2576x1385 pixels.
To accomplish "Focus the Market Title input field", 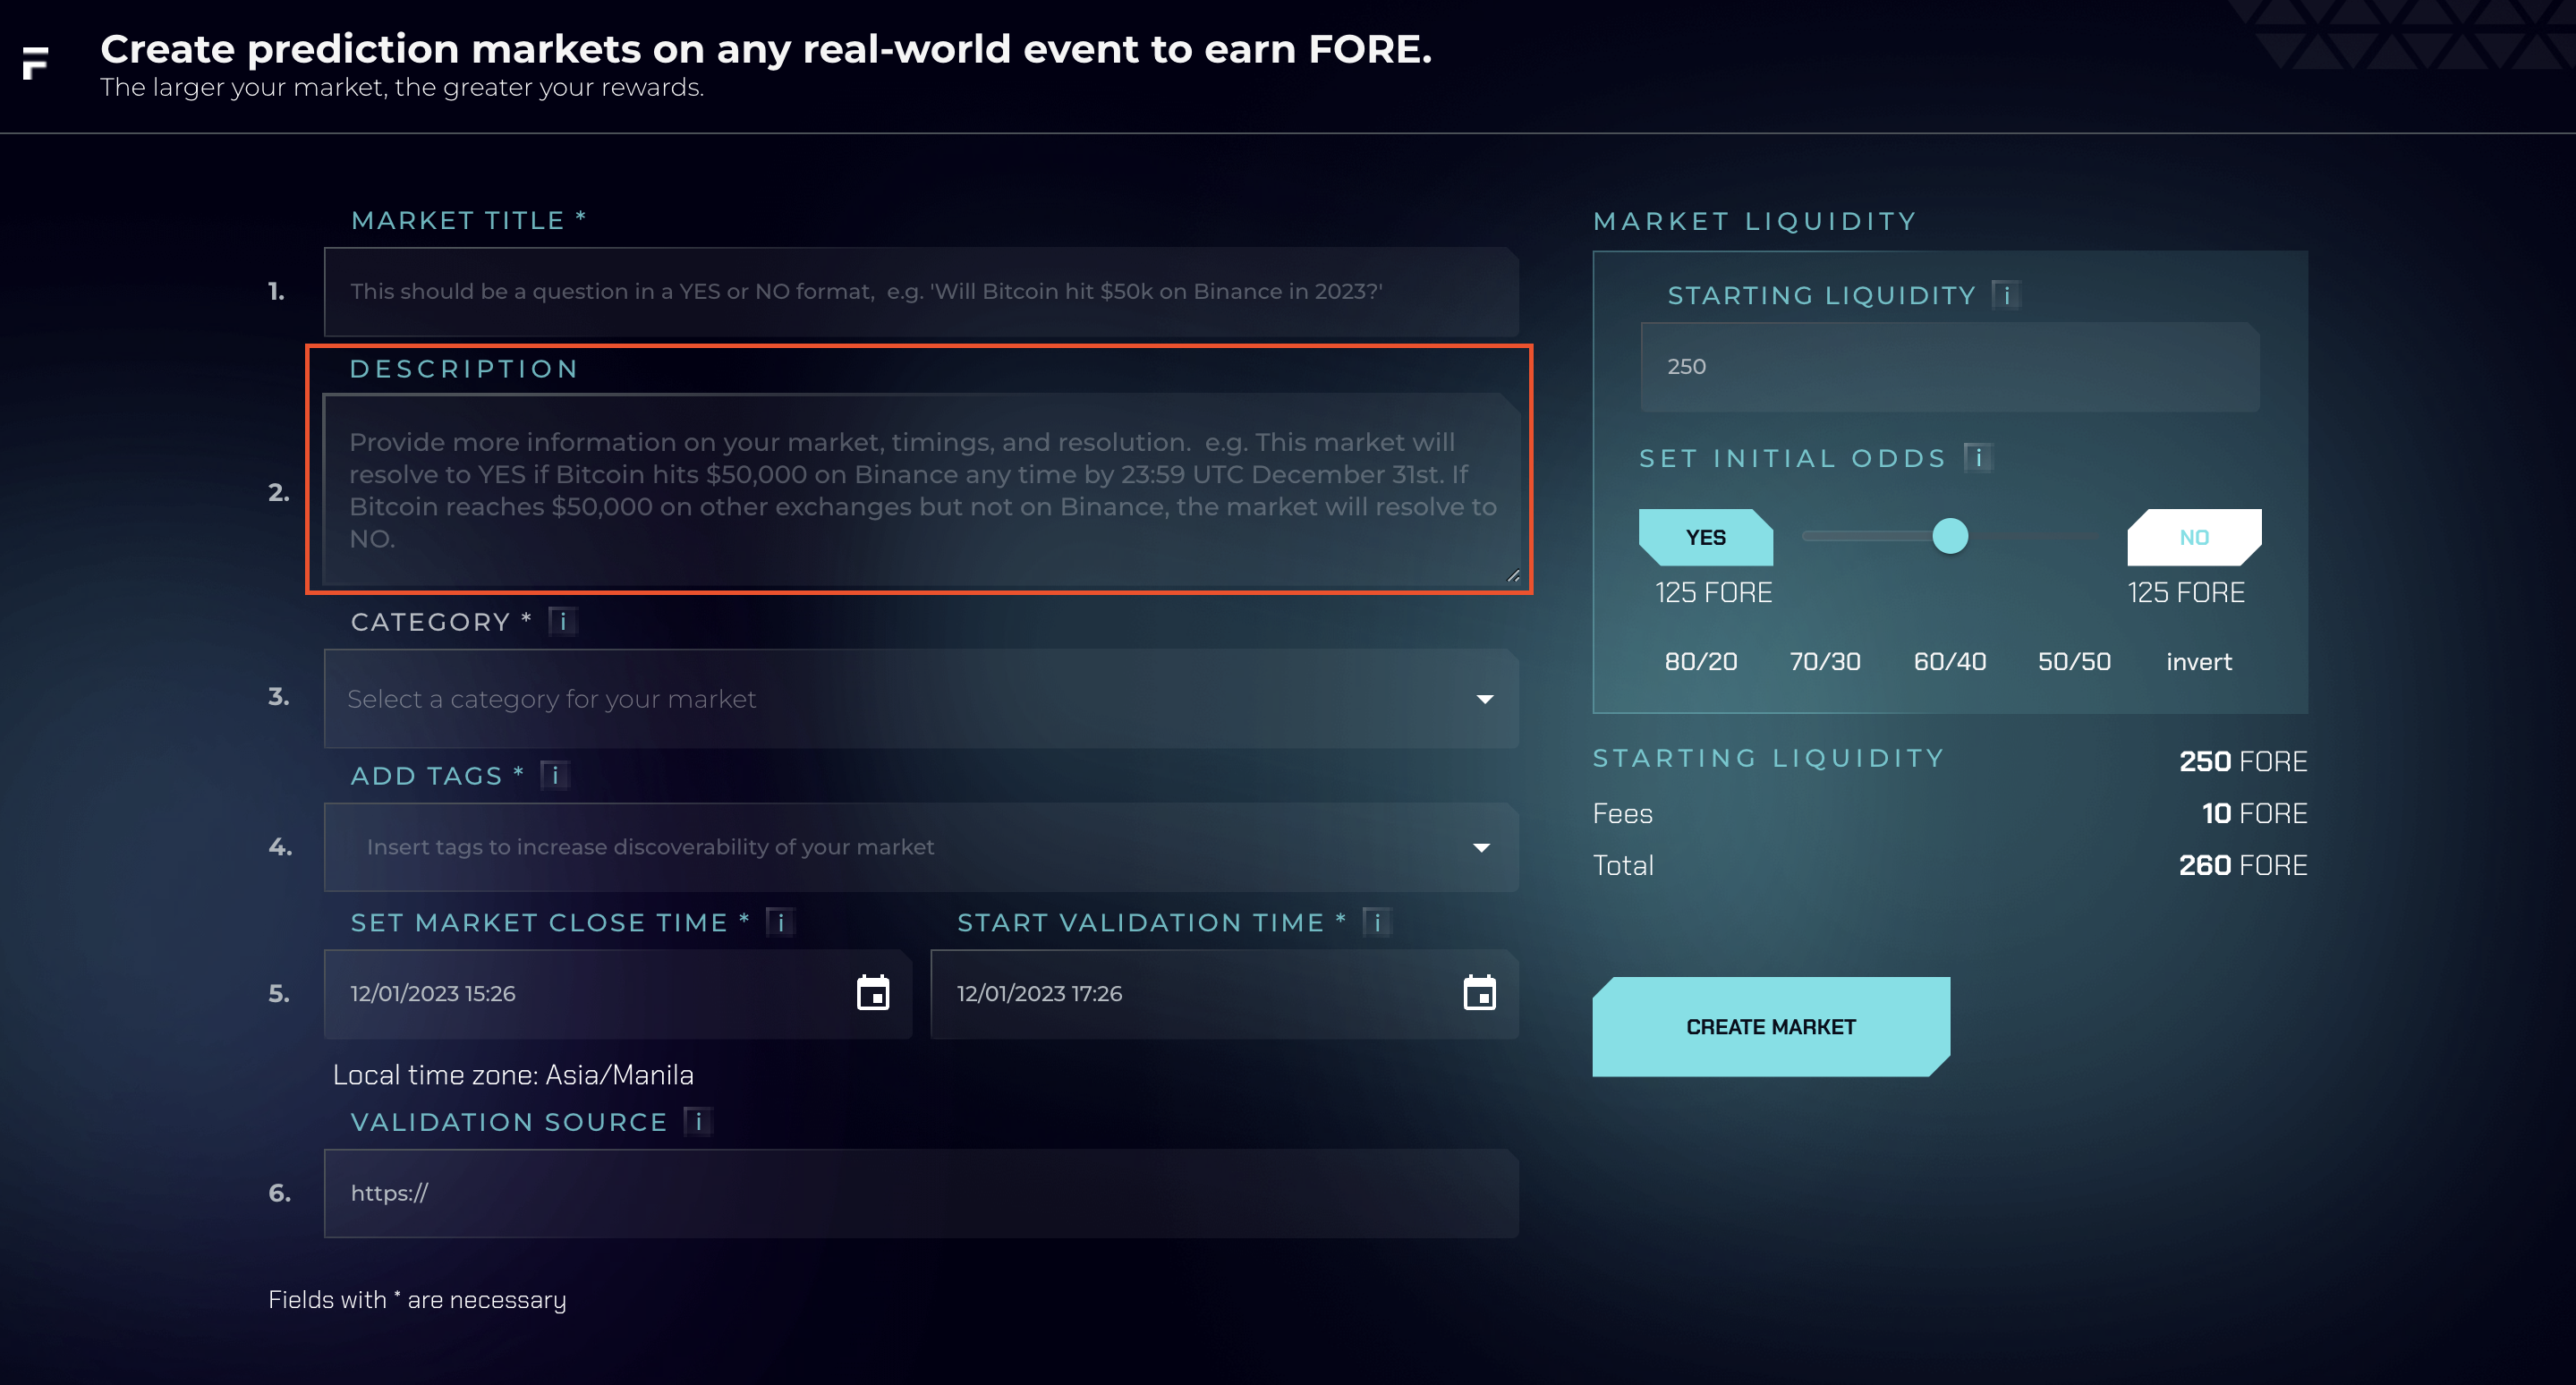I will (920, 292).
